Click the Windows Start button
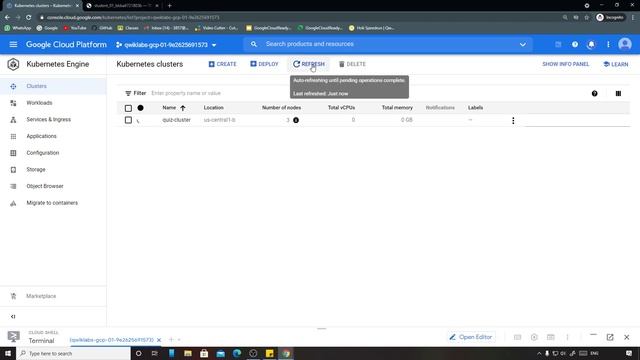This screenshot has height=360, width=640. click(8, 353)
